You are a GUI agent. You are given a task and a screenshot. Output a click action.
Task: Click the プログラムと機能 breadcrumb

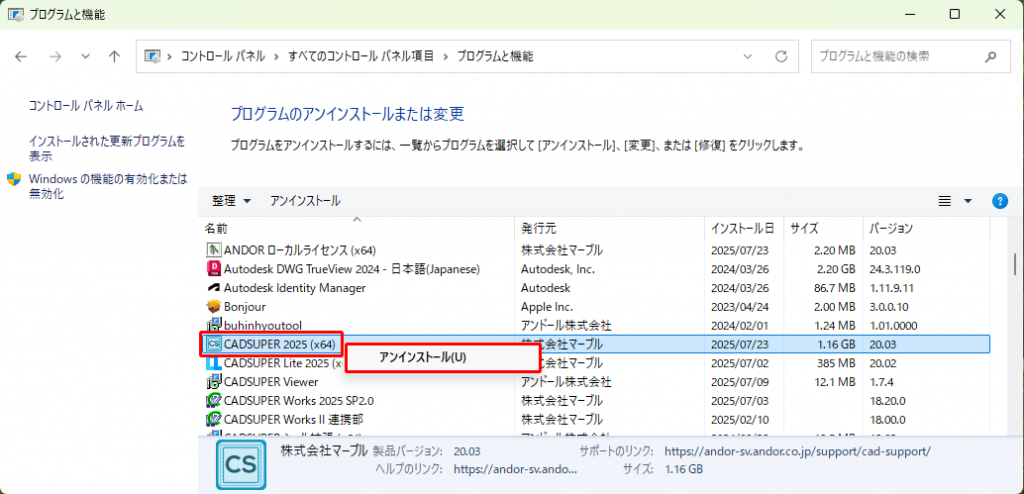[495, 57]
